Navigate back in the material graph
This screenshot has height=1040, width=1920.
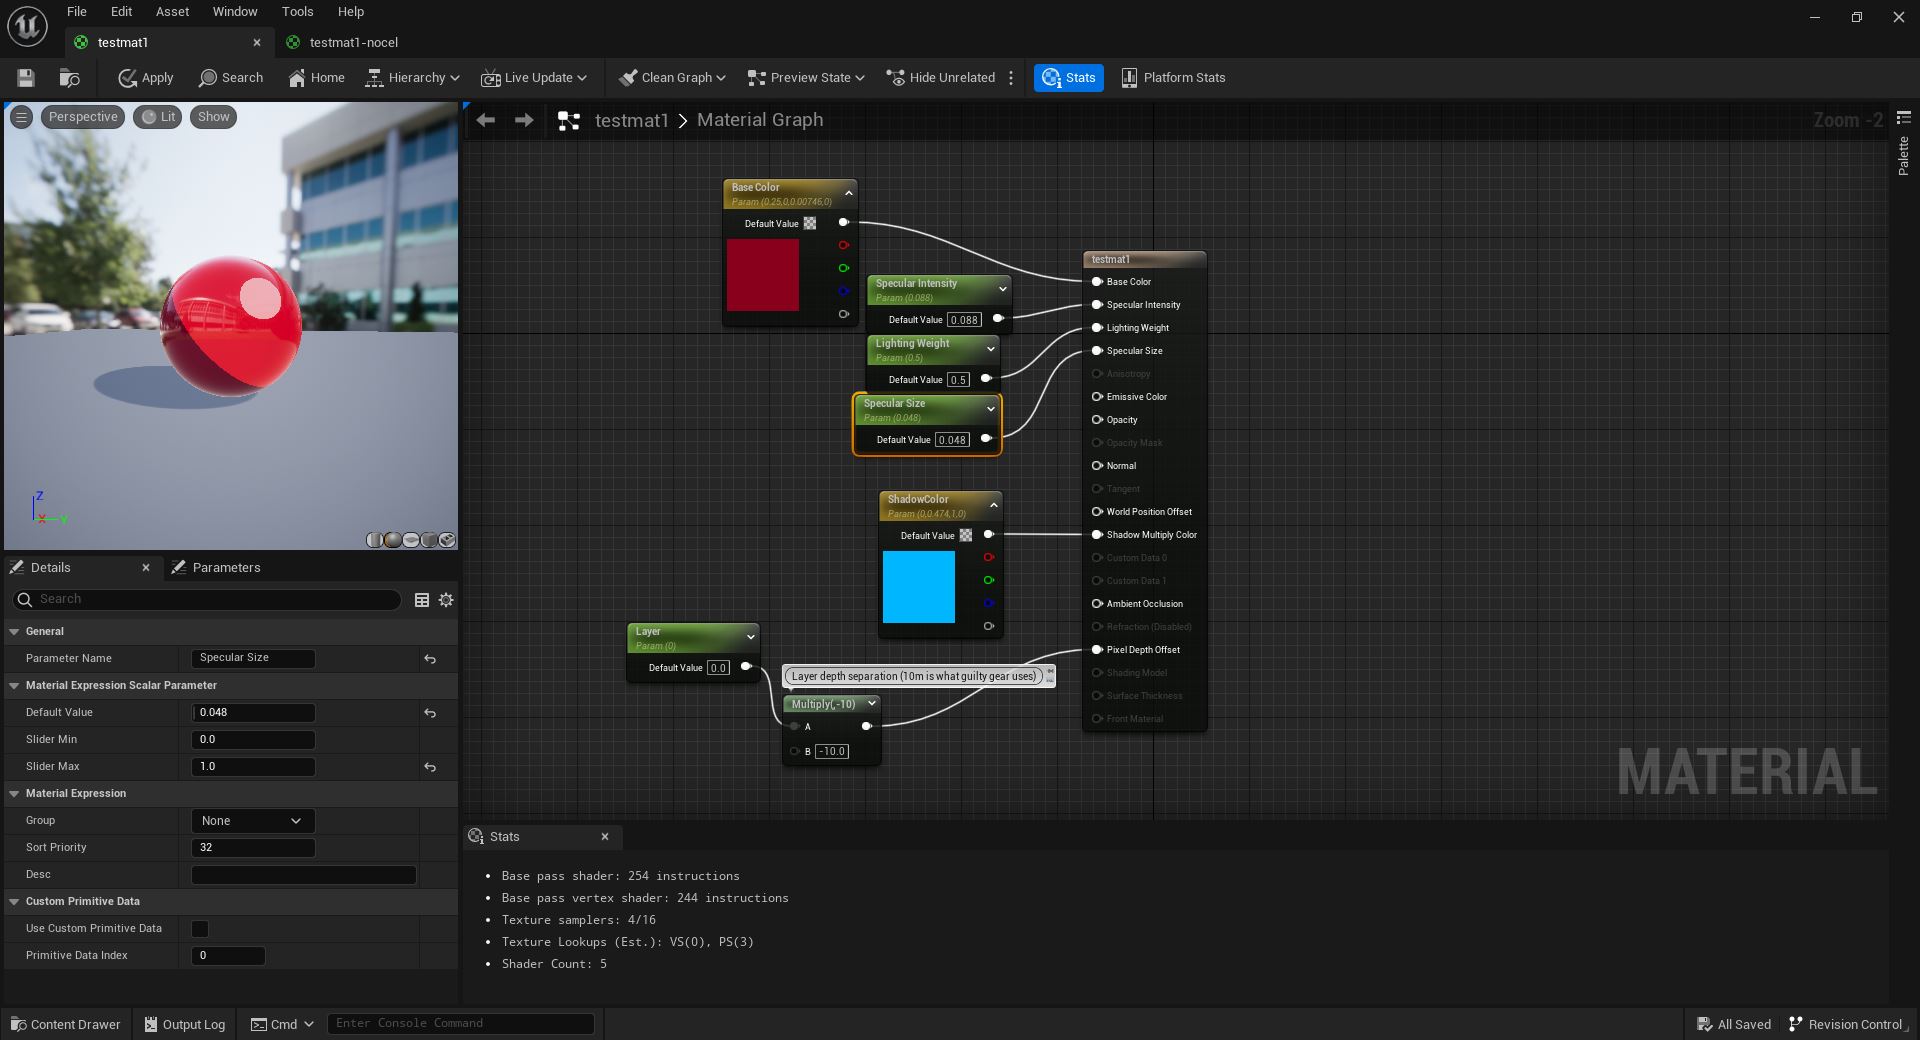(x=486, y=120)
